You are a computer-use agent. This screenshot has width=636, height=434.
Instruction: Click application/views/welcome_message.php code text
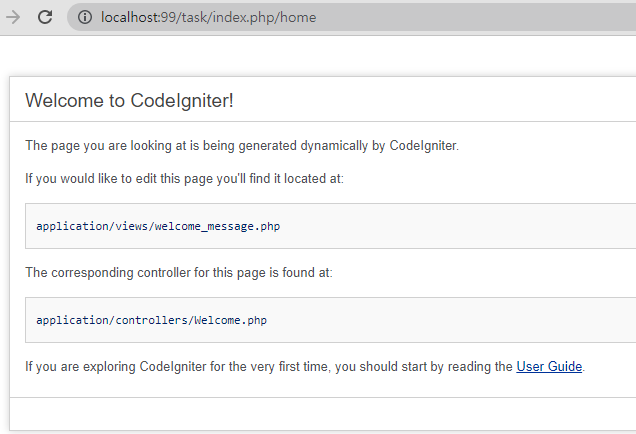click(x=158, y=226)
